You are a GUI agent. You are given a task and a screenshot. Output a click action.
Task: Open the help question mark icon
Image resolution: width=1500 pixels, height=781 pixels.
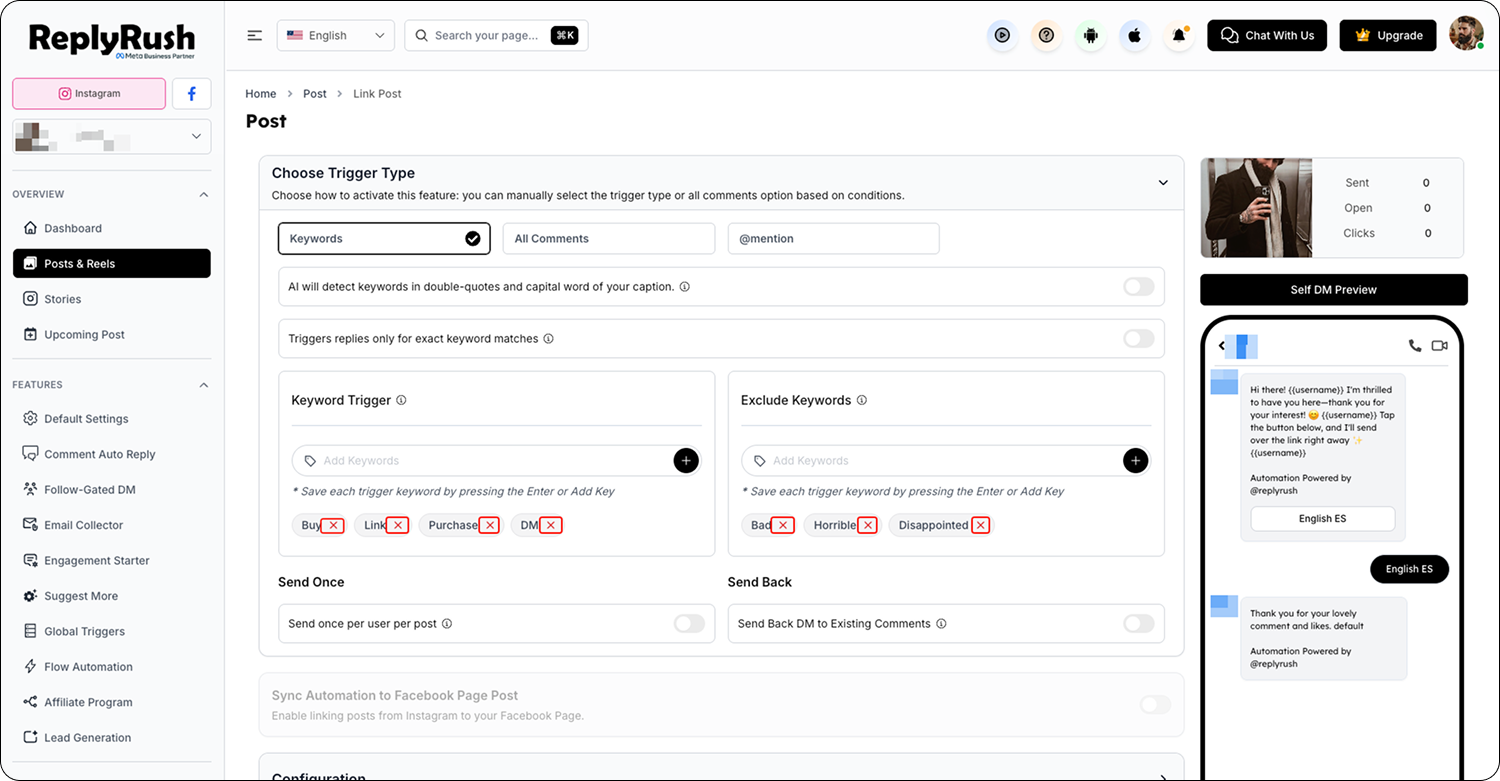pos(1046,36)
